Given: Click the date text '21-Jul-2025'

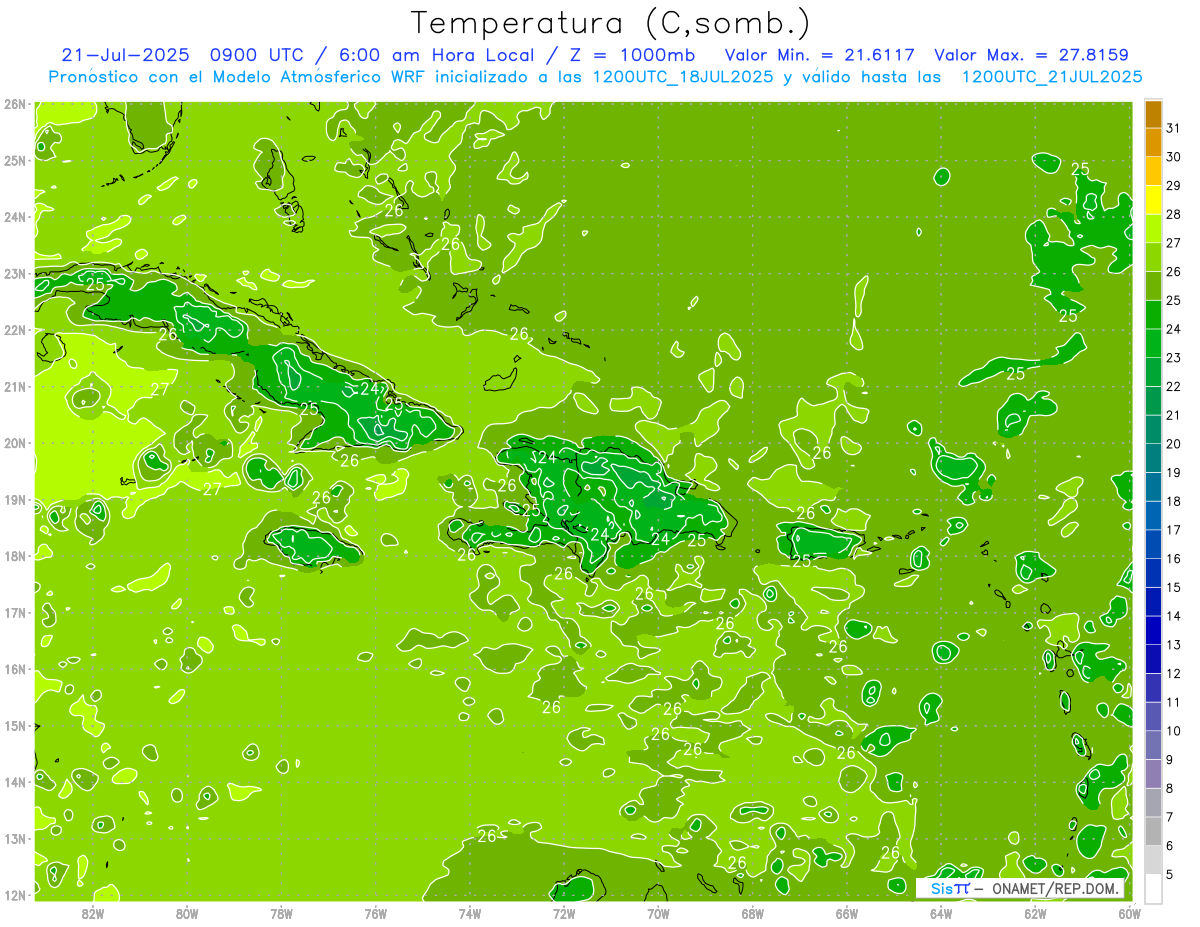Looking at the screenshot, I should pyautogui.click(x=127, y=55).
